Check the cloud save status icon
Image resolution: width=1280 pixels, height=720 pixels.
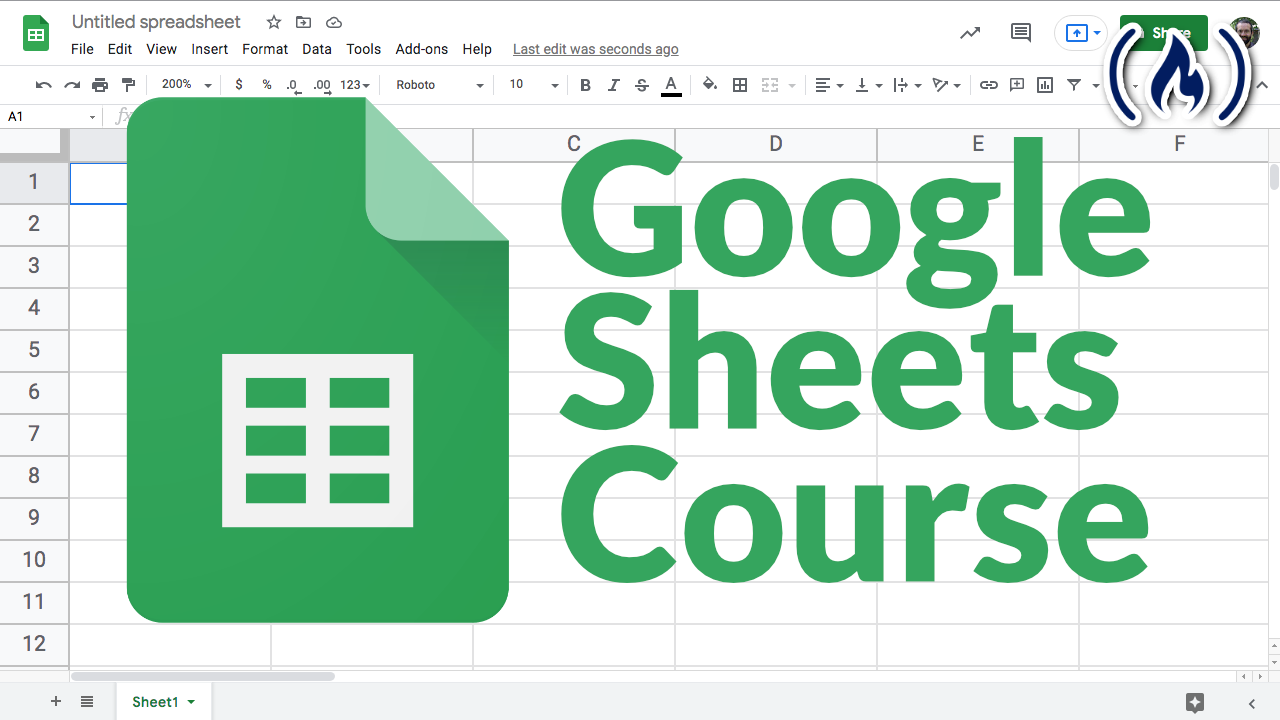[334, 22]
